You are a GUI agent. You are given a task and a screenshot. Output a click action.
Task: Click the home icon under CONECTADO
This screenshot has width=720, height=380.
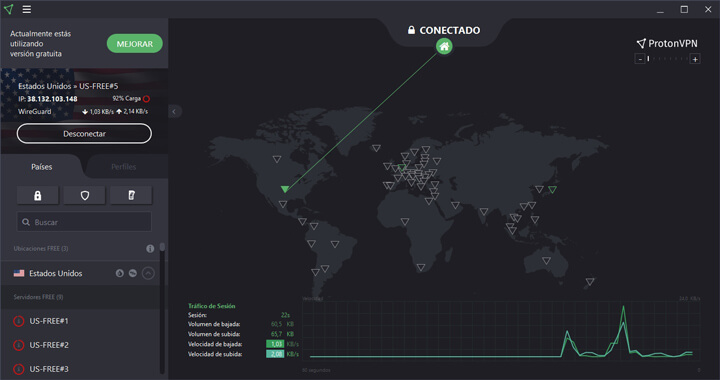(x=444, y=46)
